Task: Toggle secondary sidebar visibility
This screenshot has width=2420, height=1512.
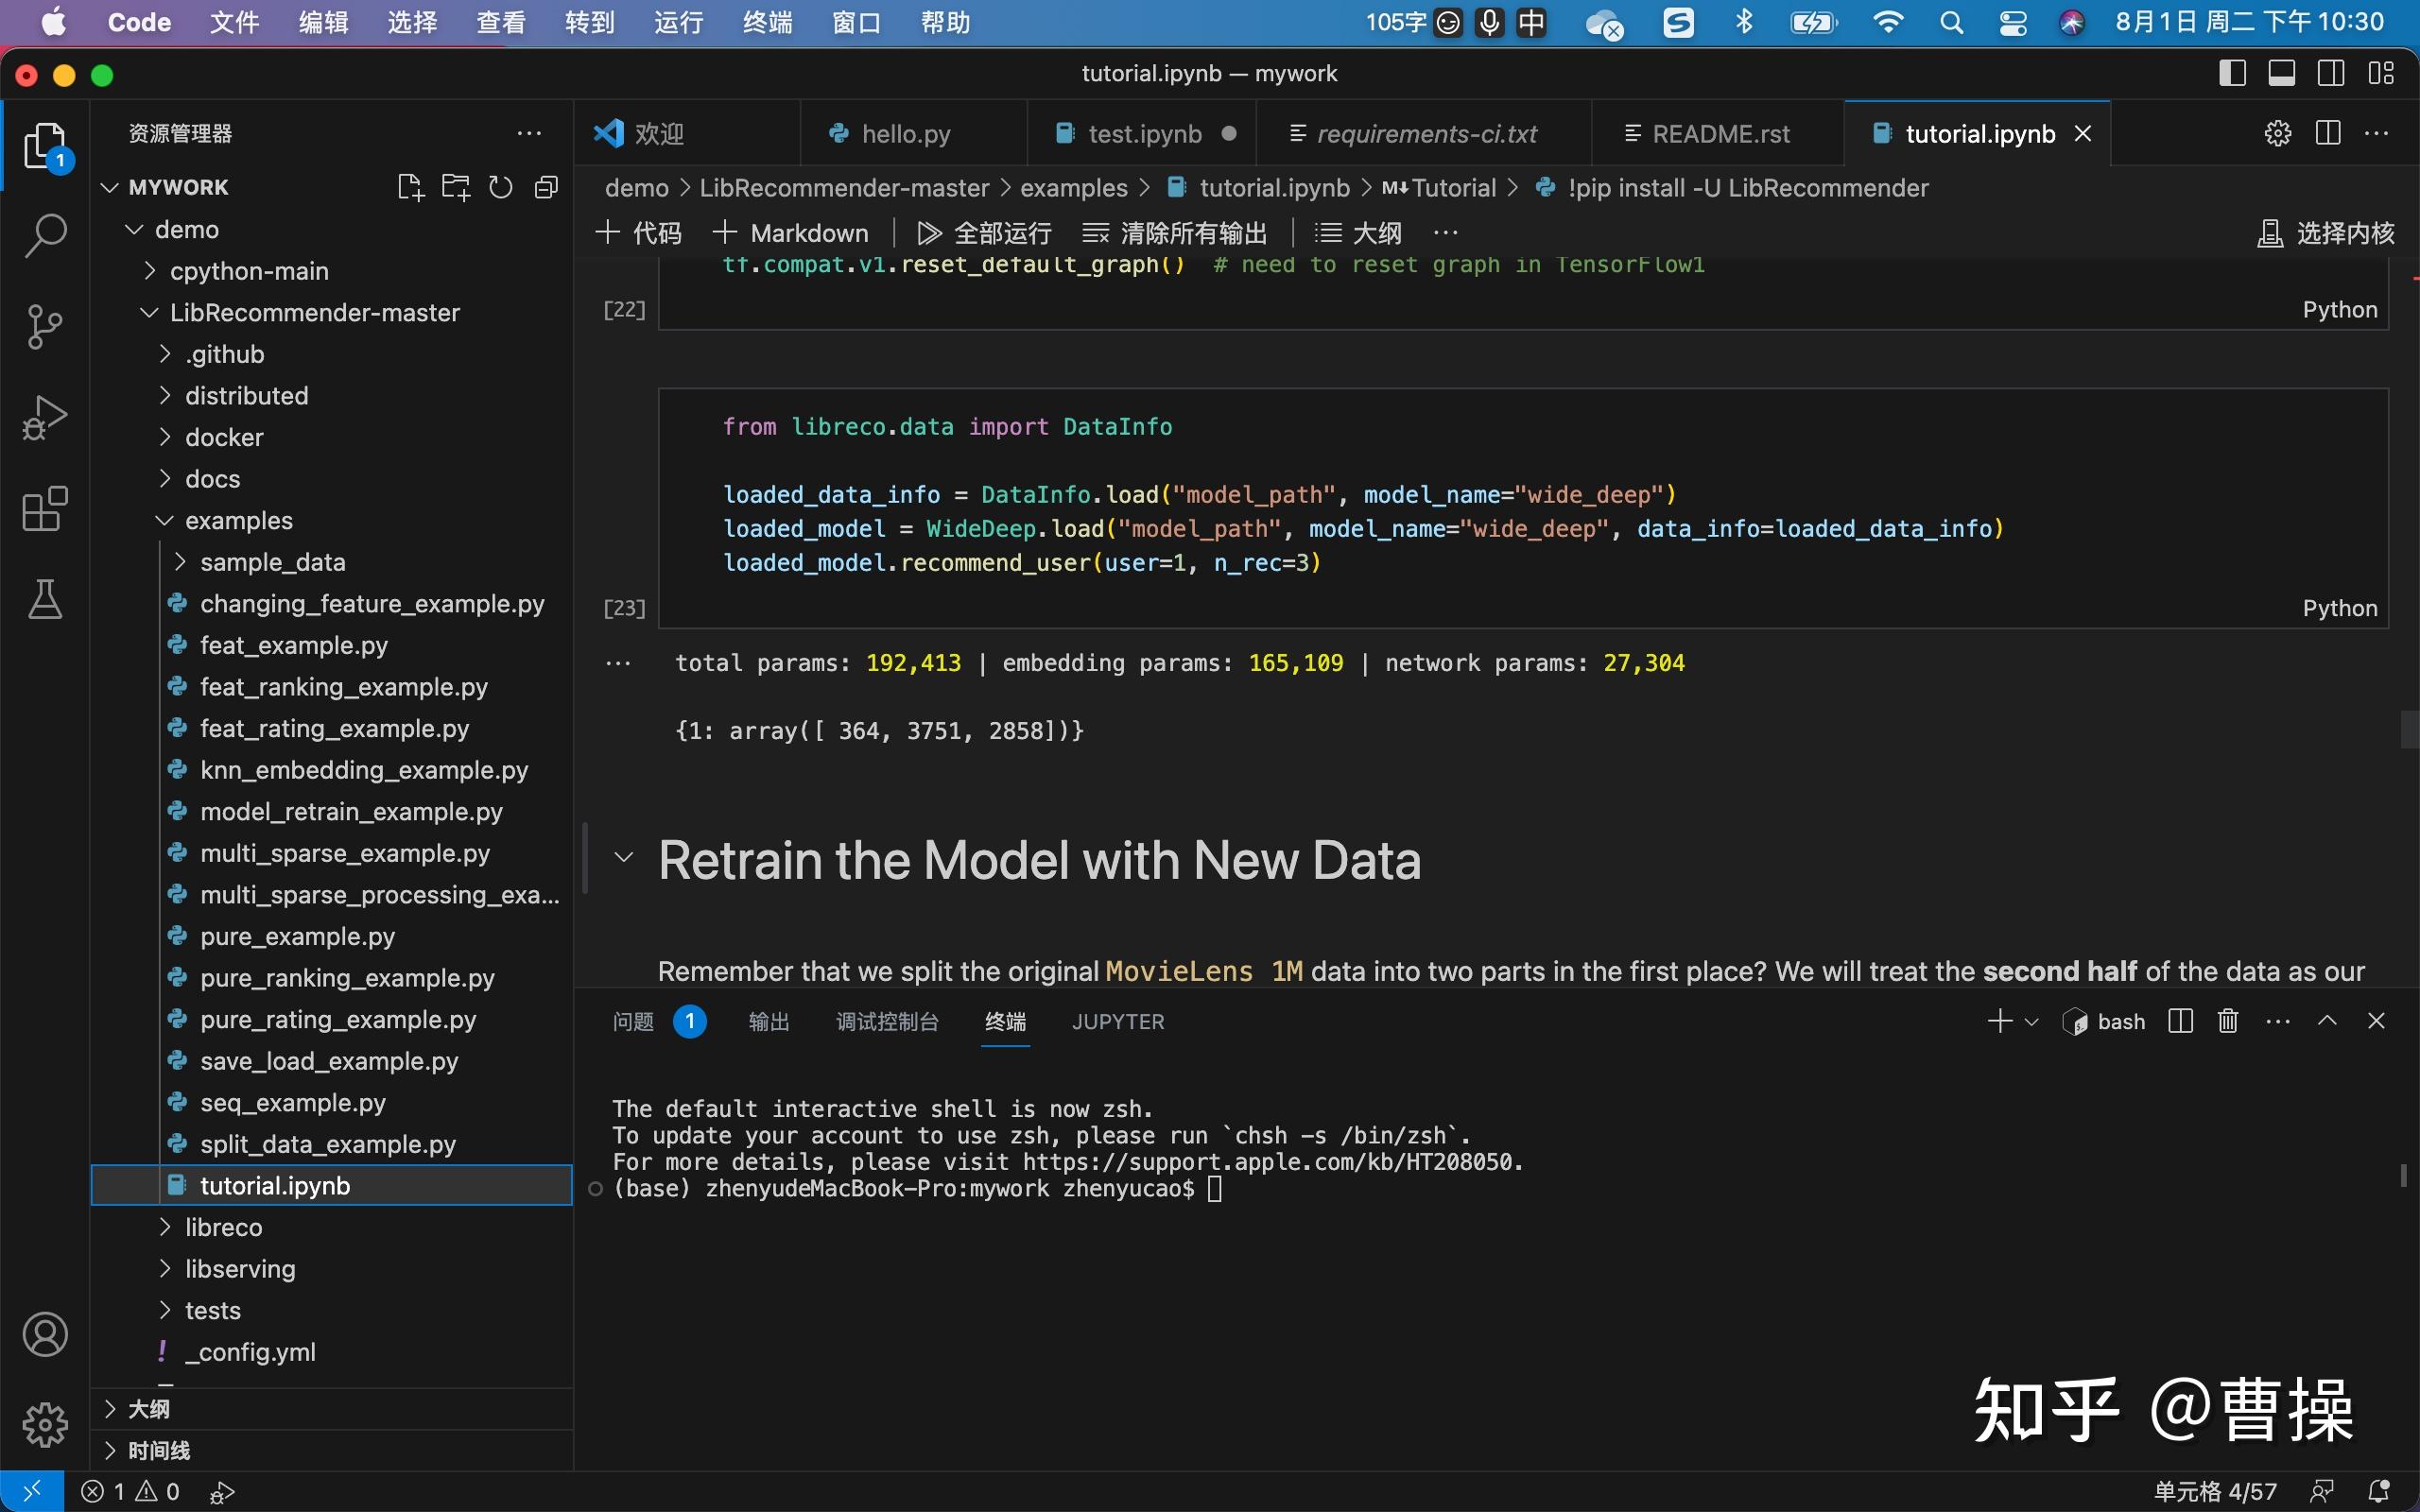Action: 2331,73
